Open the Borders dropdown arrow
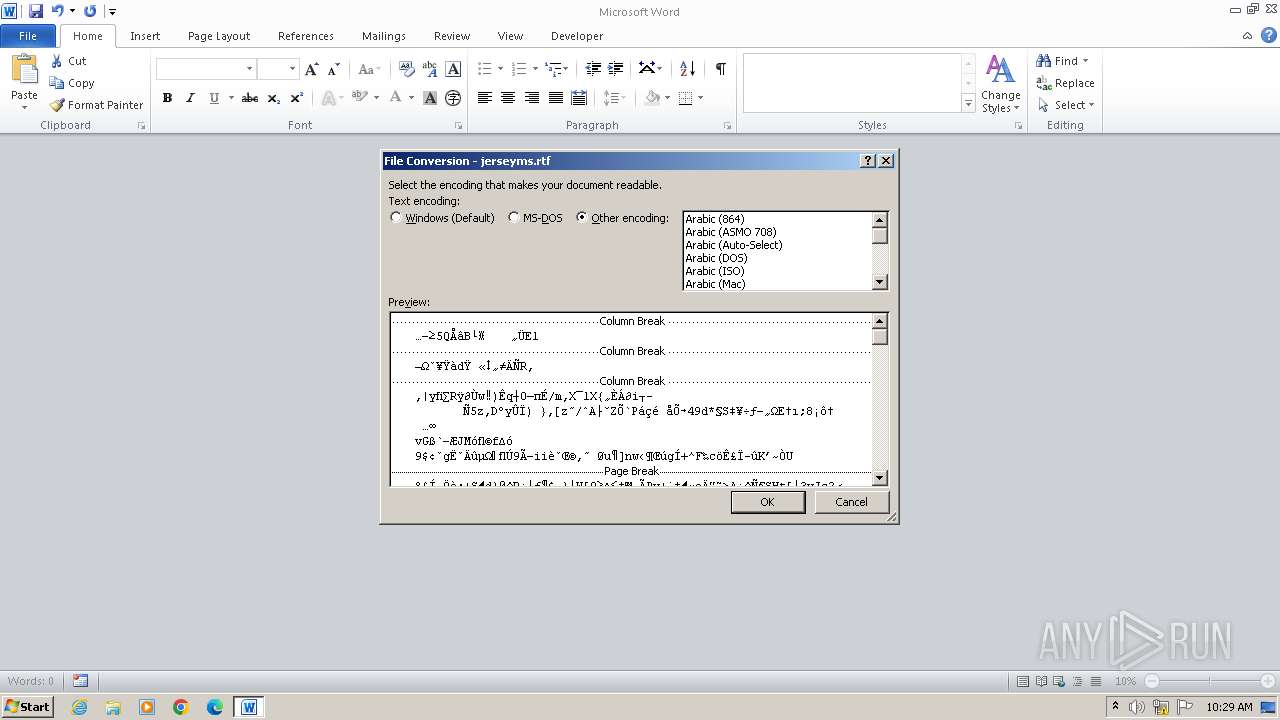The width and height of the screenshot is (1280, 720). [x=700, y=98]
